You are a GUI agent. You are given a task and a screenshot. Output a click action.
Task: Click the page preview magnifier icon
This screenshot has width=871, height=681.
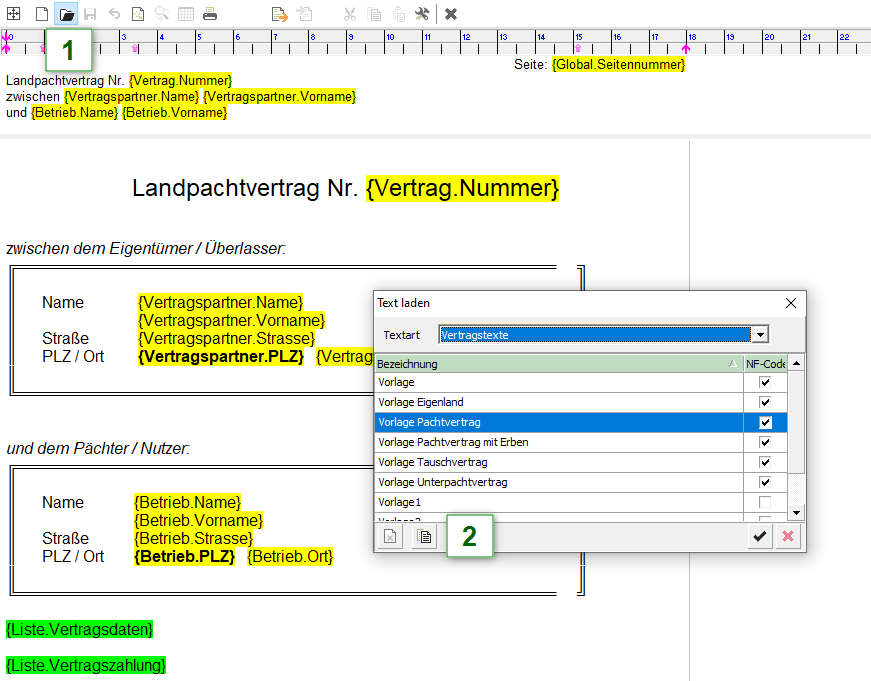point(137,14)
